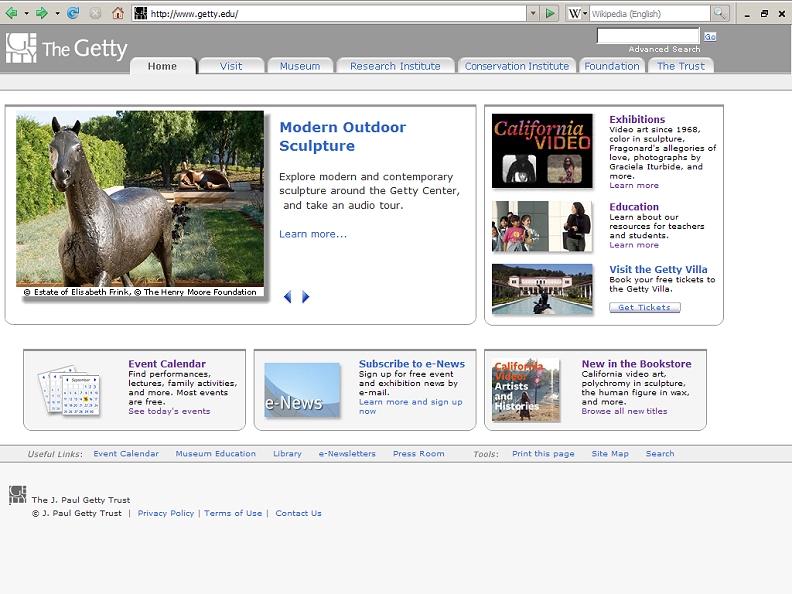Click the site favicon in the address bar
The width and height of the screenshot is (792, 594).
(x=141, y=14)
